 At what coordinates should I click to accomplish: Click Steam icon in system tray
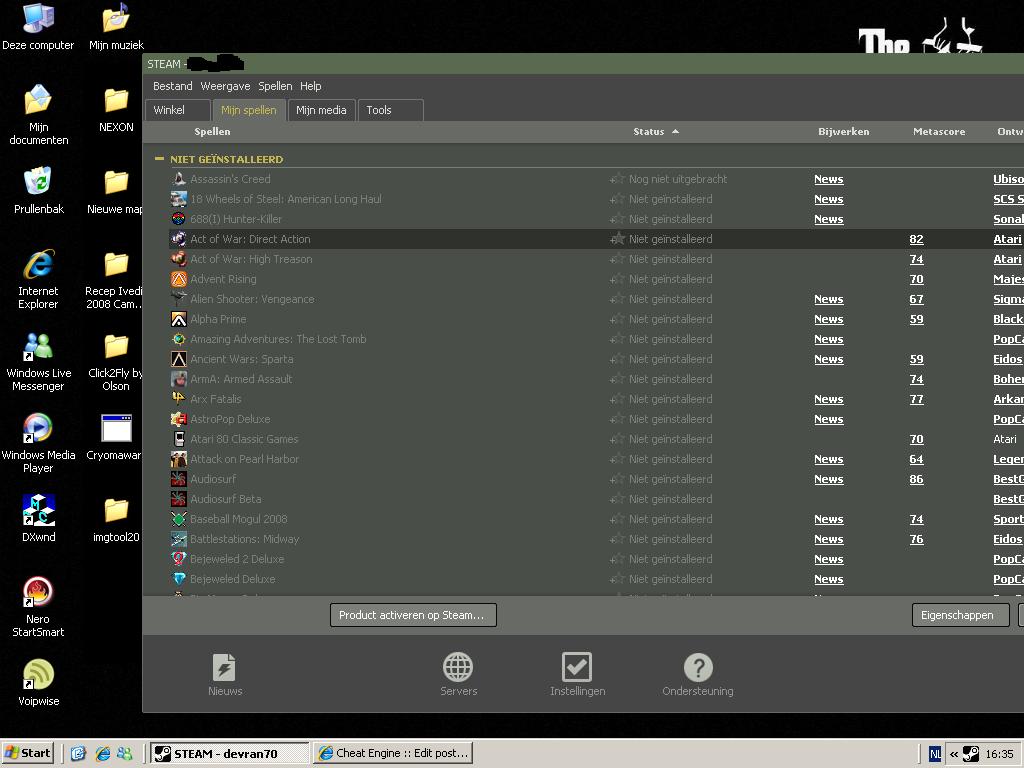[x=971, y=754]
